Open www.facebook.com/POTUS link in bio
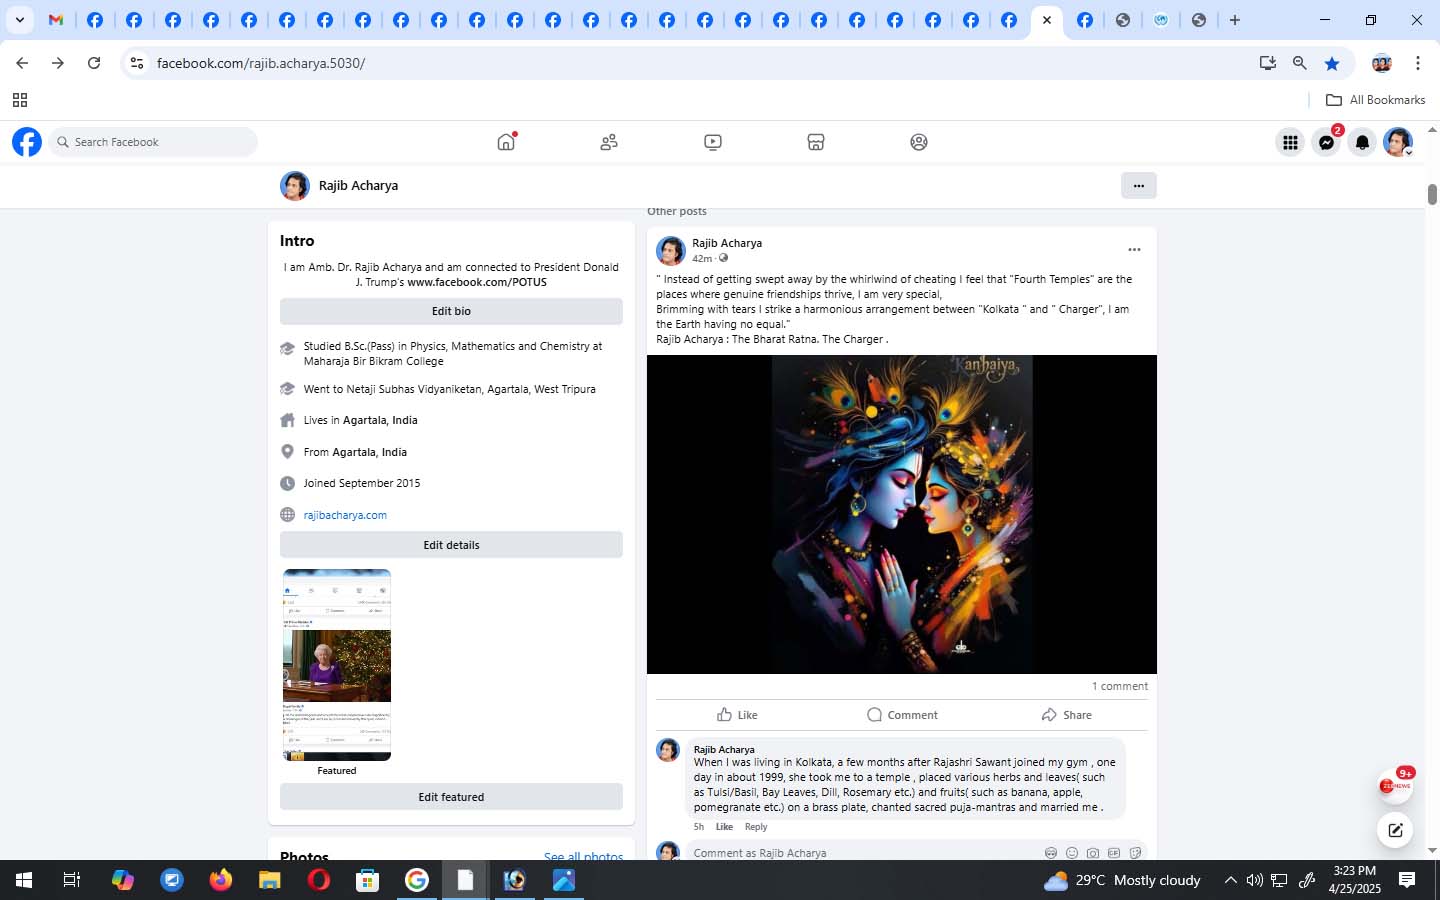1440x900 pixels. [x=477, y=282]
